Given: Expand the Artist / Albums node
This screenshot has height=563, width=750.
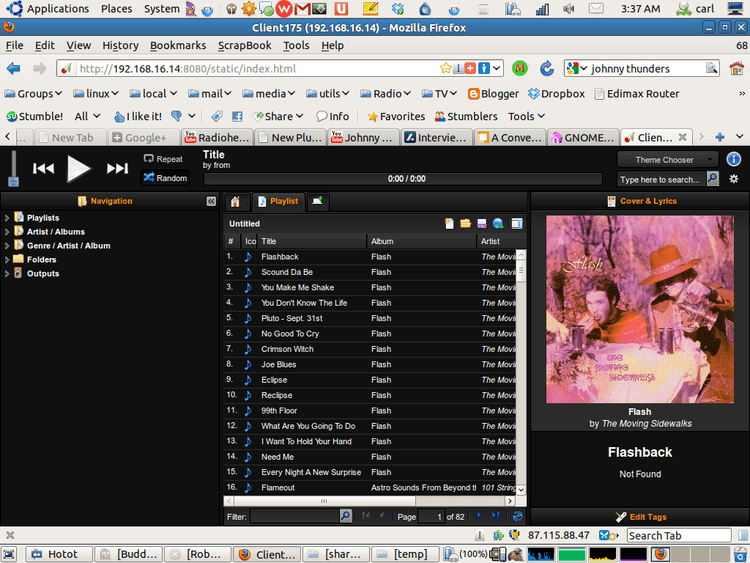Looking at the screenshot, I should point(7,232).
